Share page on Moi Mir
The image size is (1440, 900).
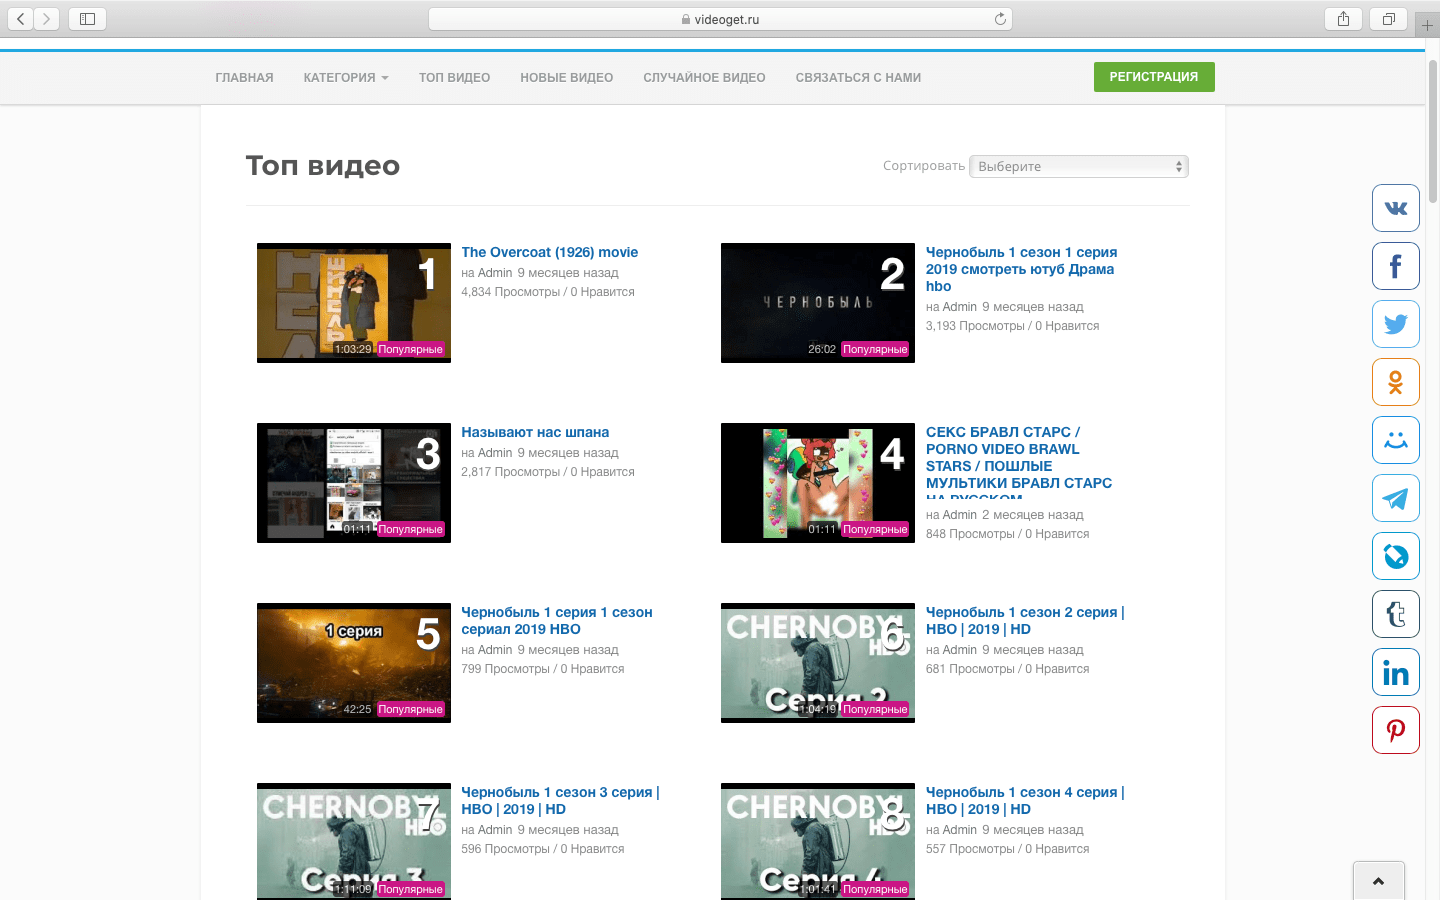tap(1396, 440)
